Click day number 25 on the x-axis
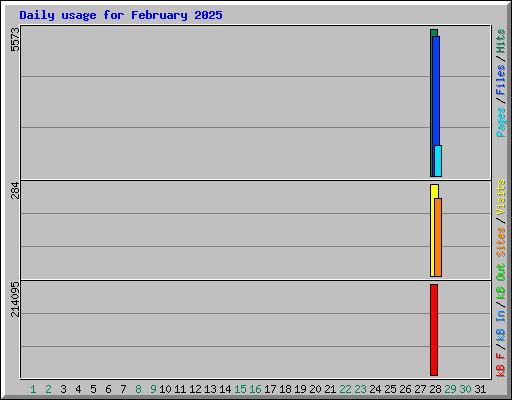Viewport: 512px width, 400px height. click(x=390, y=389)
